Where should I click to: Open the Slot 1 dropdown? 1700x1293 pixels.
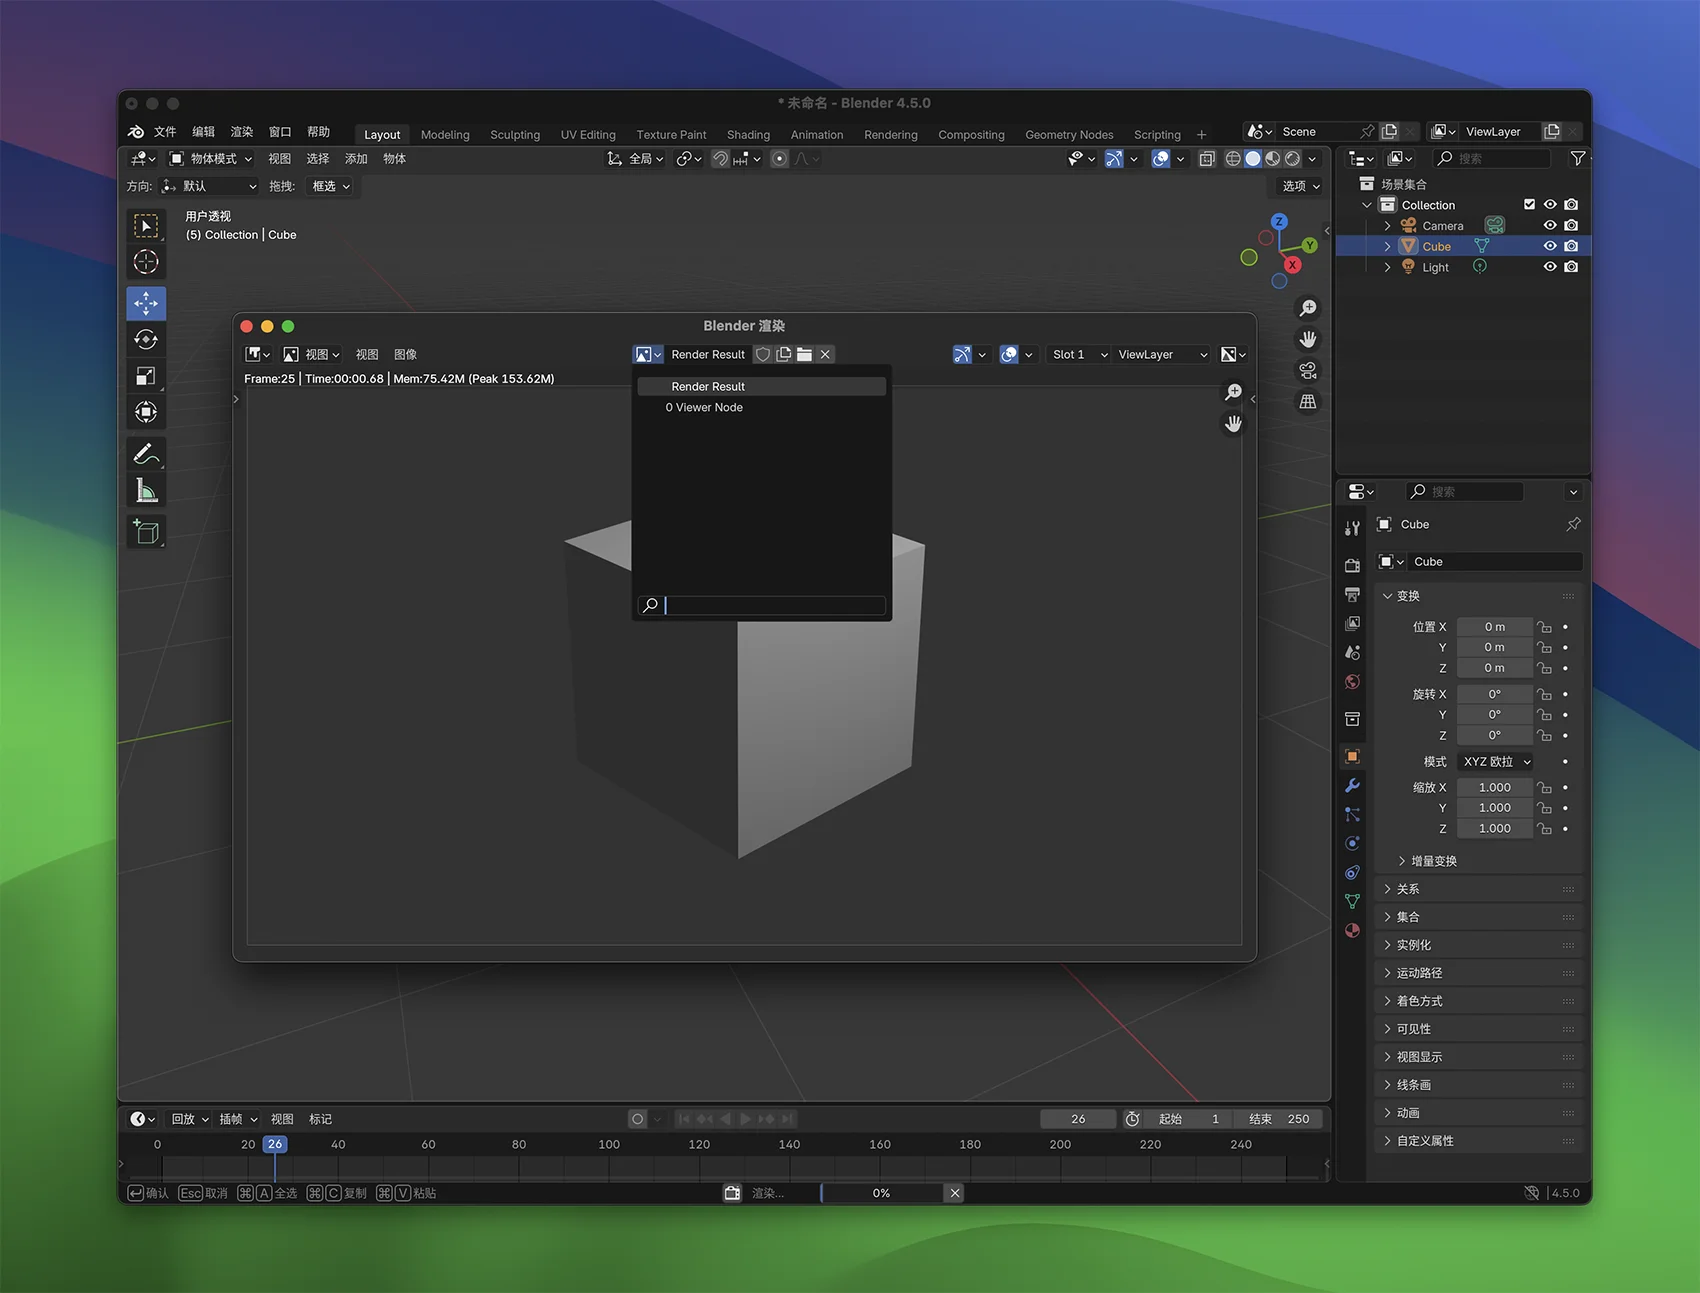click(1080, 355)
